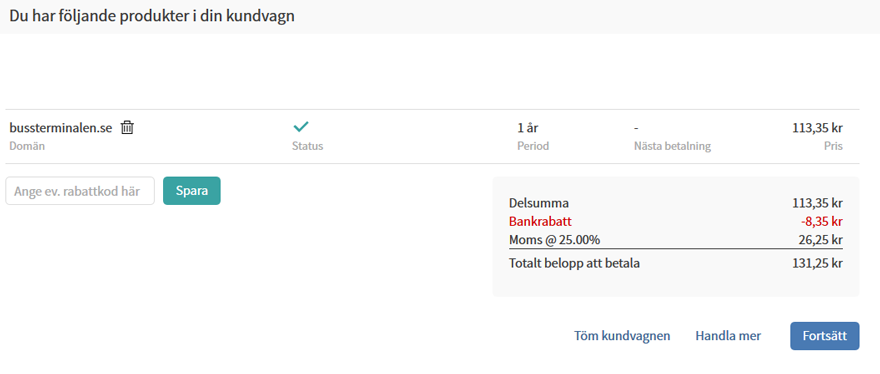Click the Status column label
The width and height of the screenshot is (880, 374).
click(308, 146)
